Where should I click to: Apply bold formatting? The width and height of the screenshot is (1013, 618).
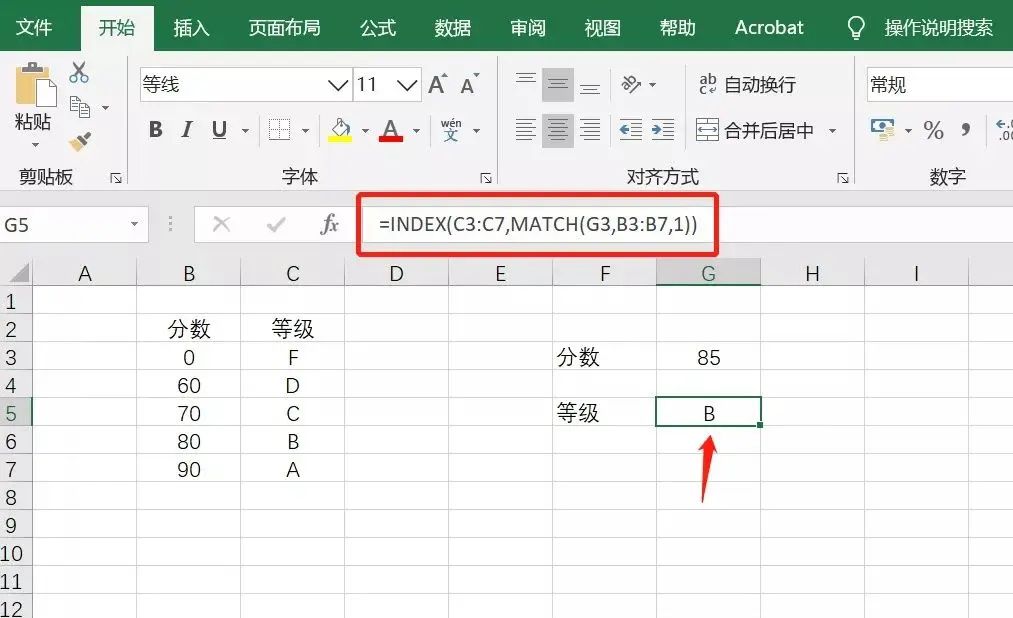(154, 130)
